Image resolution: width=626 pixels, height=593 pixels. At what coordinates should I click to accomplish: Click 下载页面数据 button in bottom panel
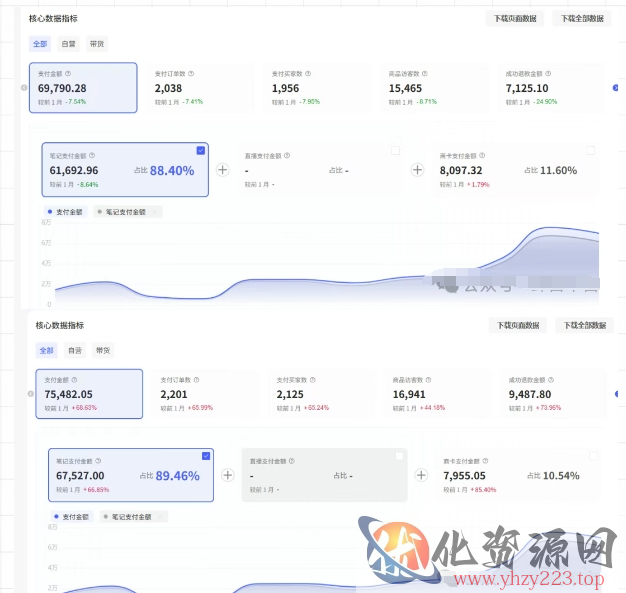tap(518, 325)
